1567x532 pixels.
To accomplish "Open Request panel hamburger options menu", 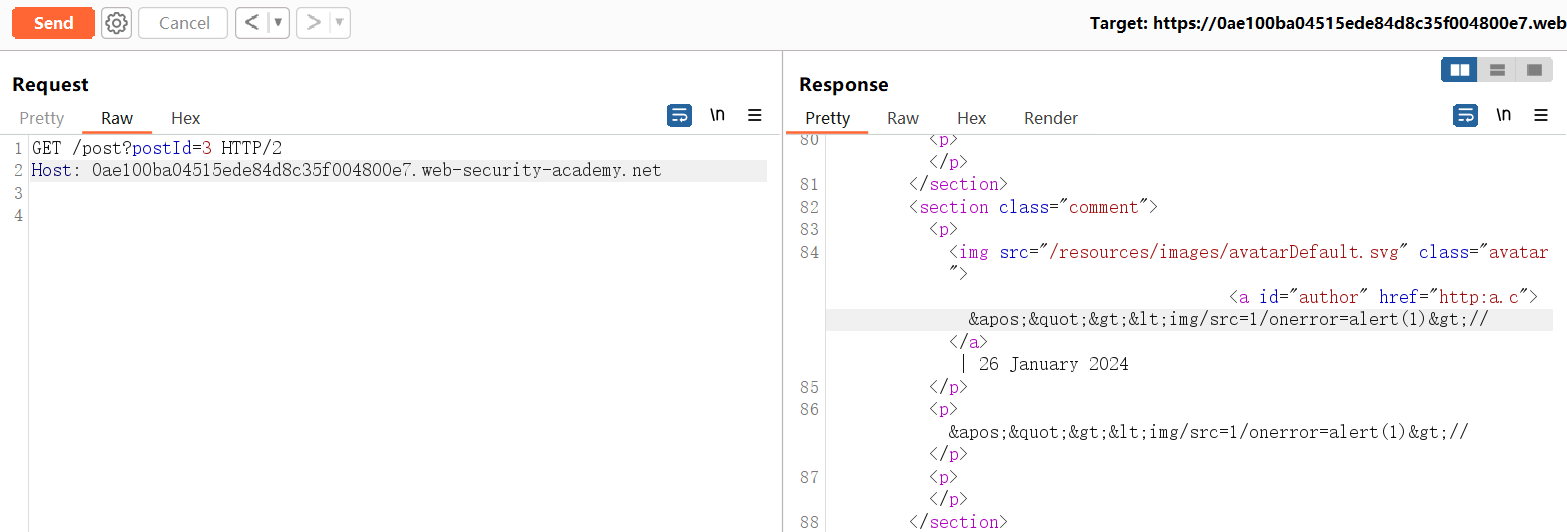I will [755, 116].
